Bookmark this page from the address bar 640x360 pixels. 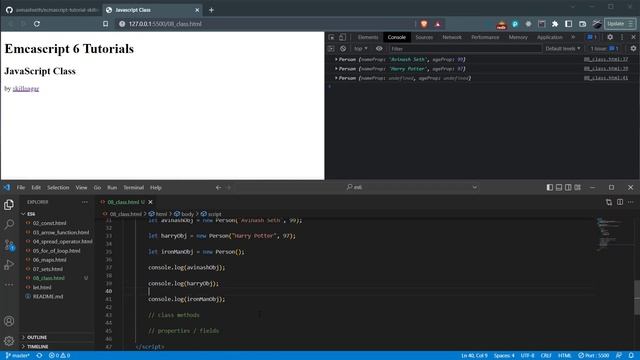coord(105,24)
